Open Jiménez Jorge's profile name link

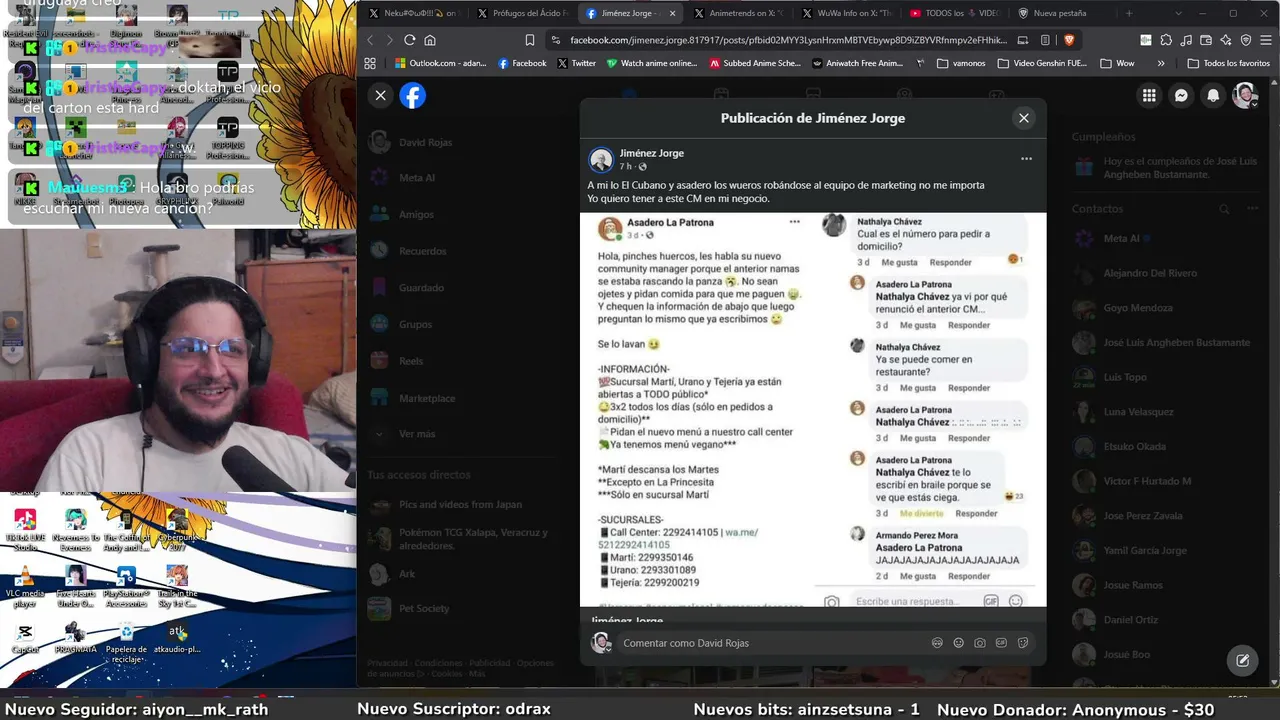pos(651,153)
